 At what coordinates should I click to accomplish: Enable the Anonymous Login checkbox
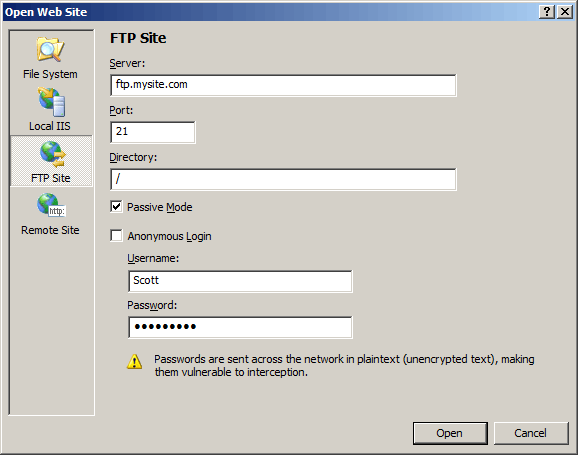click(x=116, y=236)
